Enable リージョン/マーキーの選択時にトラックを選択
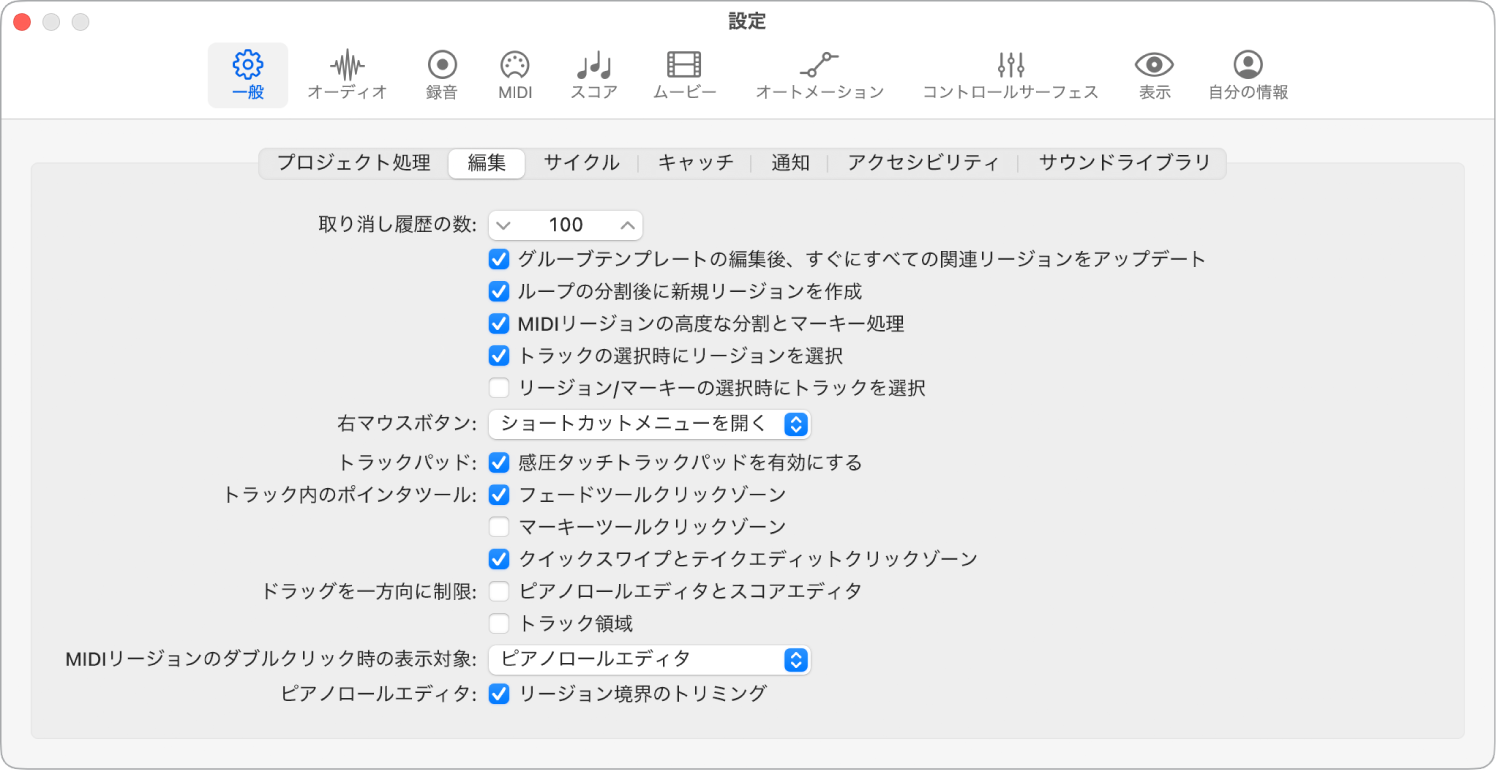The image size is (1498, 771). tap(498, 387)
